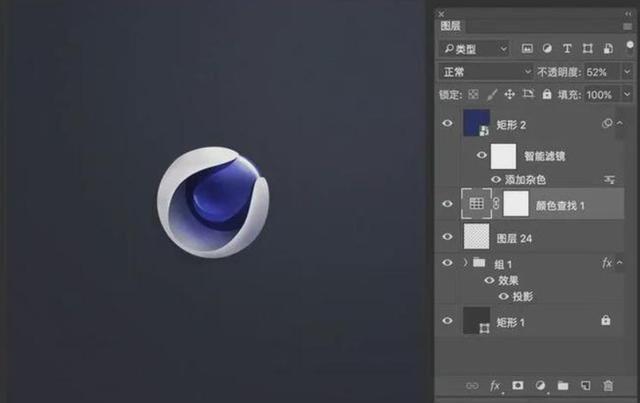Expand the 组 1 group folder
This screenshot has width=640, height=403.
tap(465, 263)
